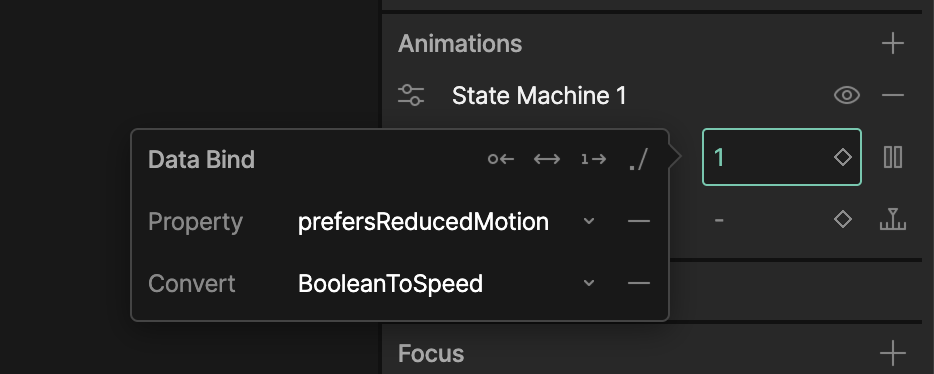Choose the bind-once direction icon
Screen dimensions: 934x374
[593, 159]
